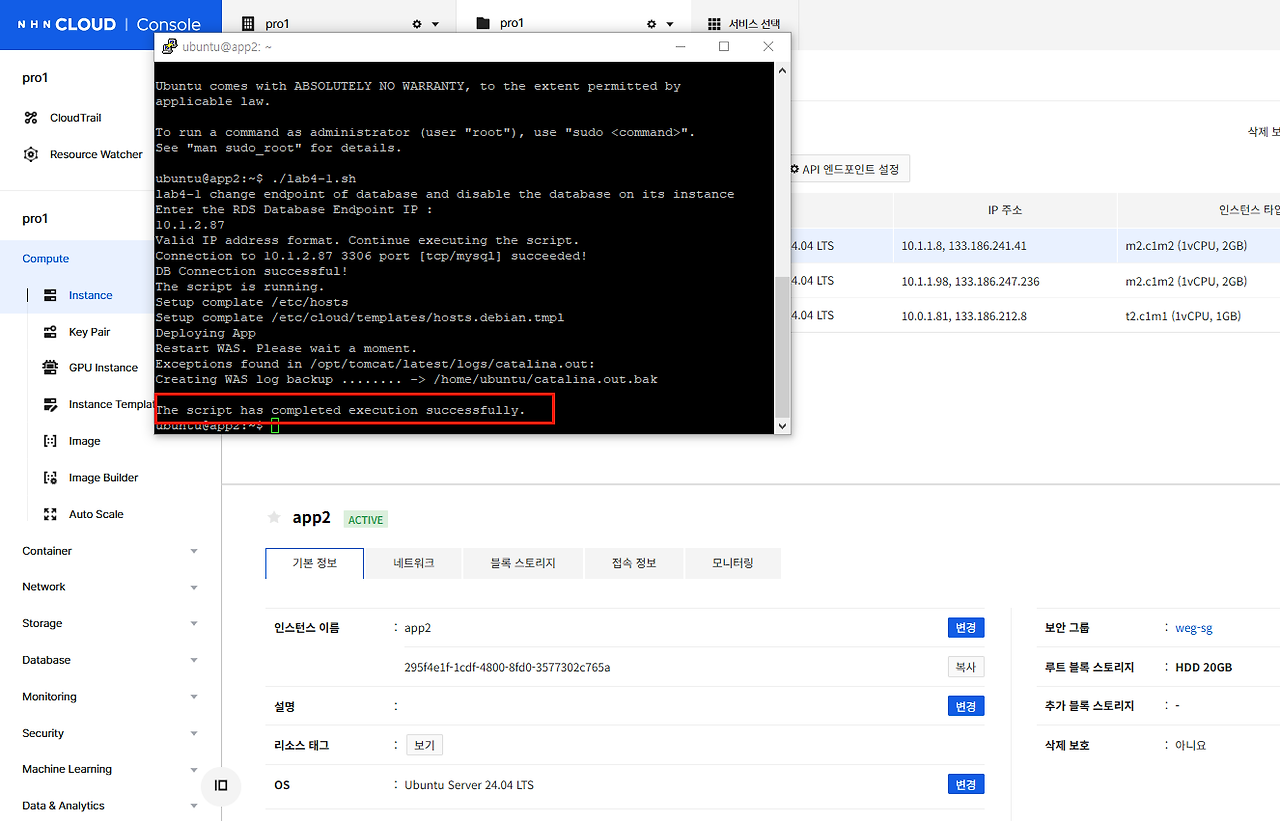1280x821 pixels.
Task: Expand the Database section
Action: (x=110, y=660)
